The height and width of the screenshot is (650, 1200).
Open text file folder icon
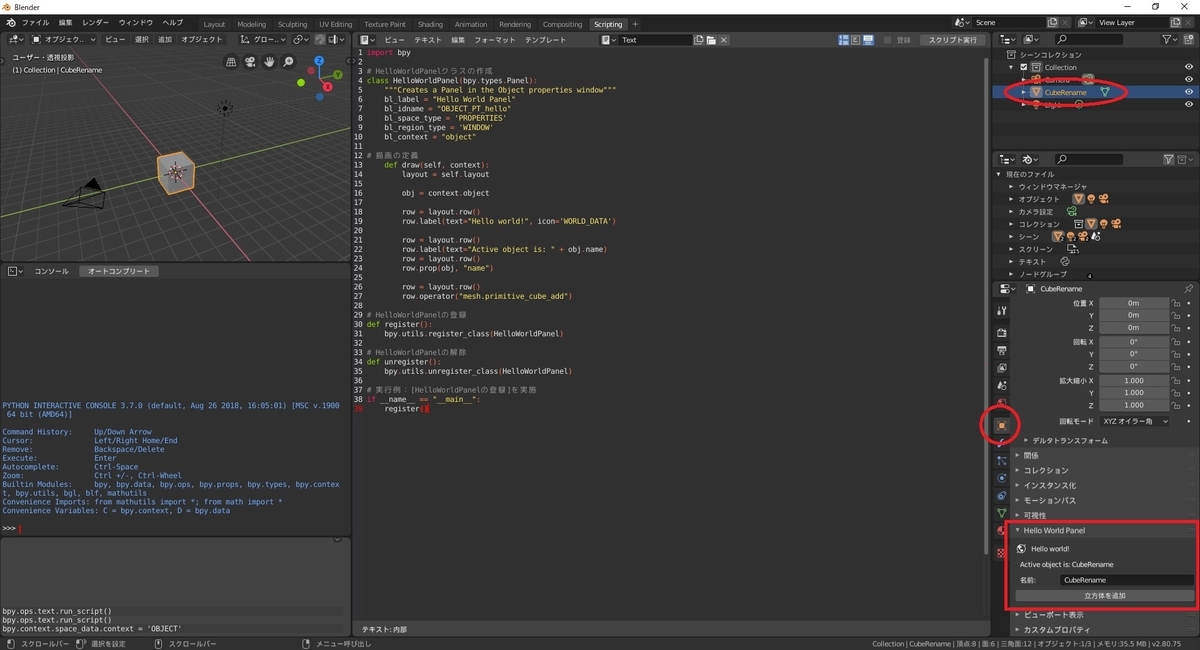click(x=711, y=40)
